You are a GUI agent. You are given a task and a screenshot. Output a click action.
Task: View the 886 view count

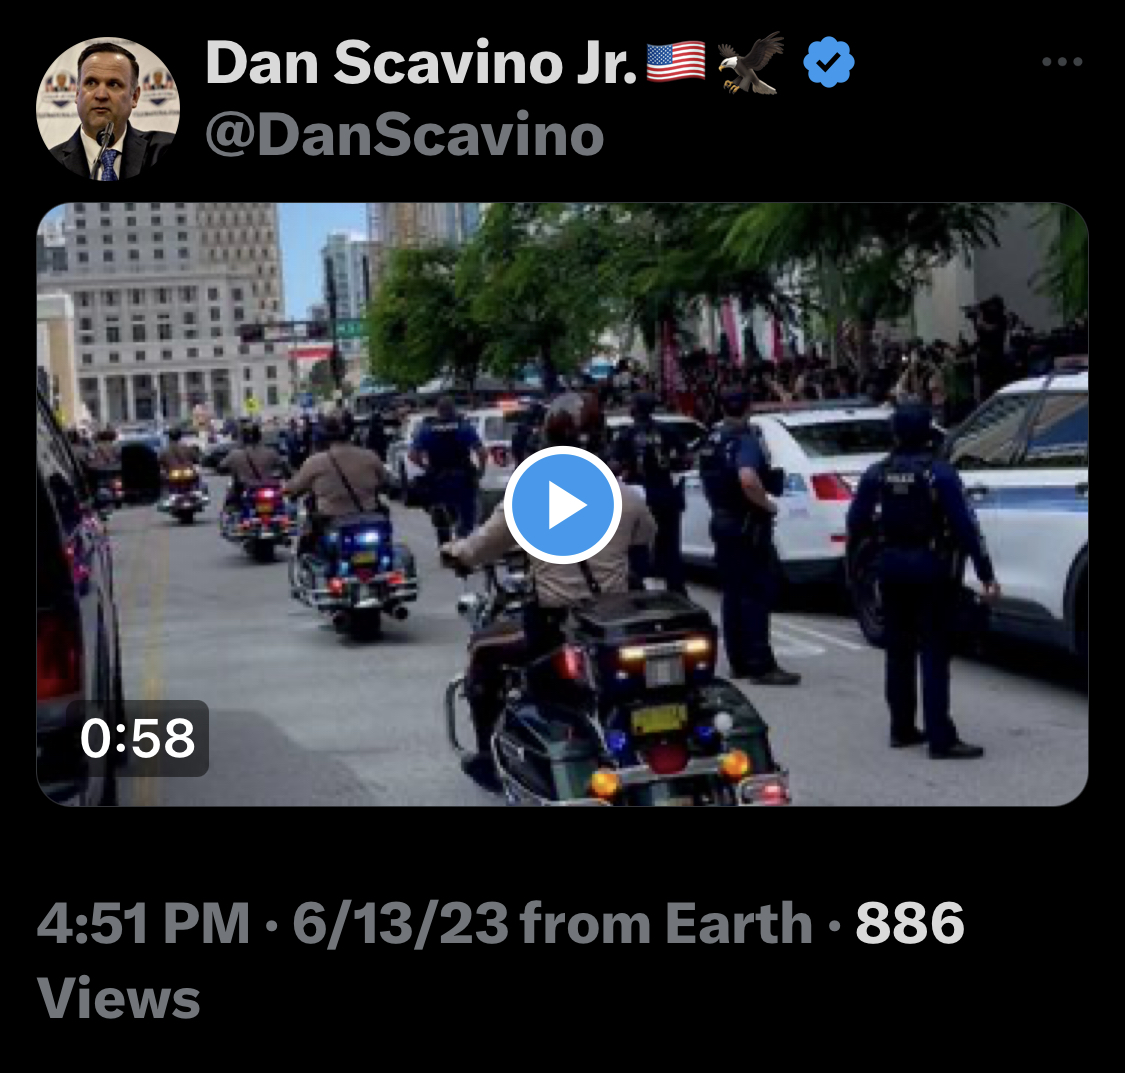910,923
